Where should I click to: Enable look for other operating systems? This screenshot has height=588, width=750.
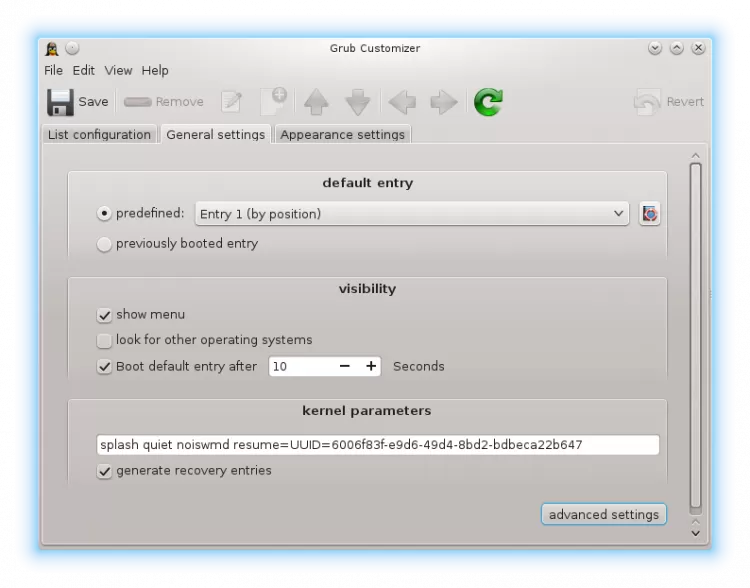pos(104,341)
